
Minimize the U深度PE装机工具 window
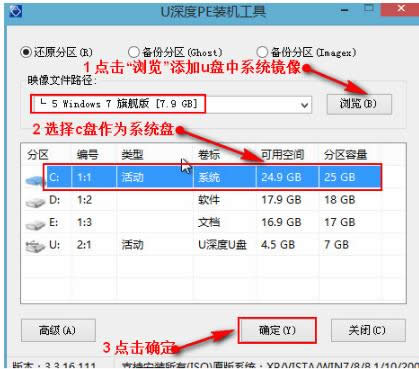pos(345,10)
